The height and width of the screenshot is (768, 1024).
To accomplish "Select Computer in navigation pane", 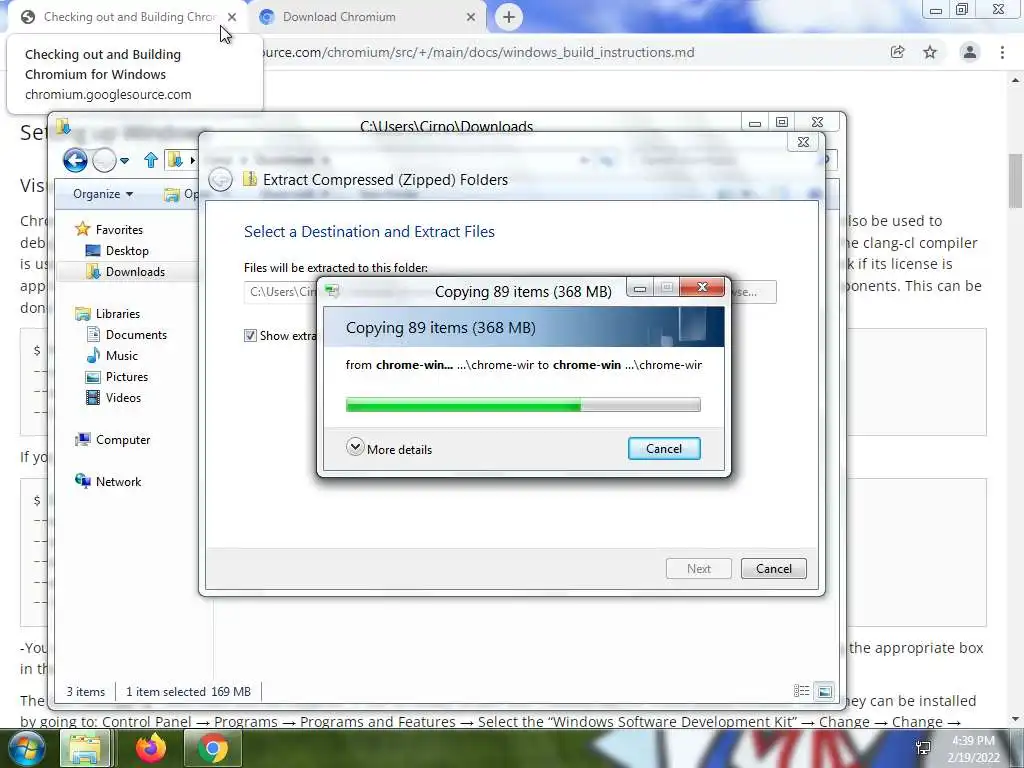I will tap(112, 440).
